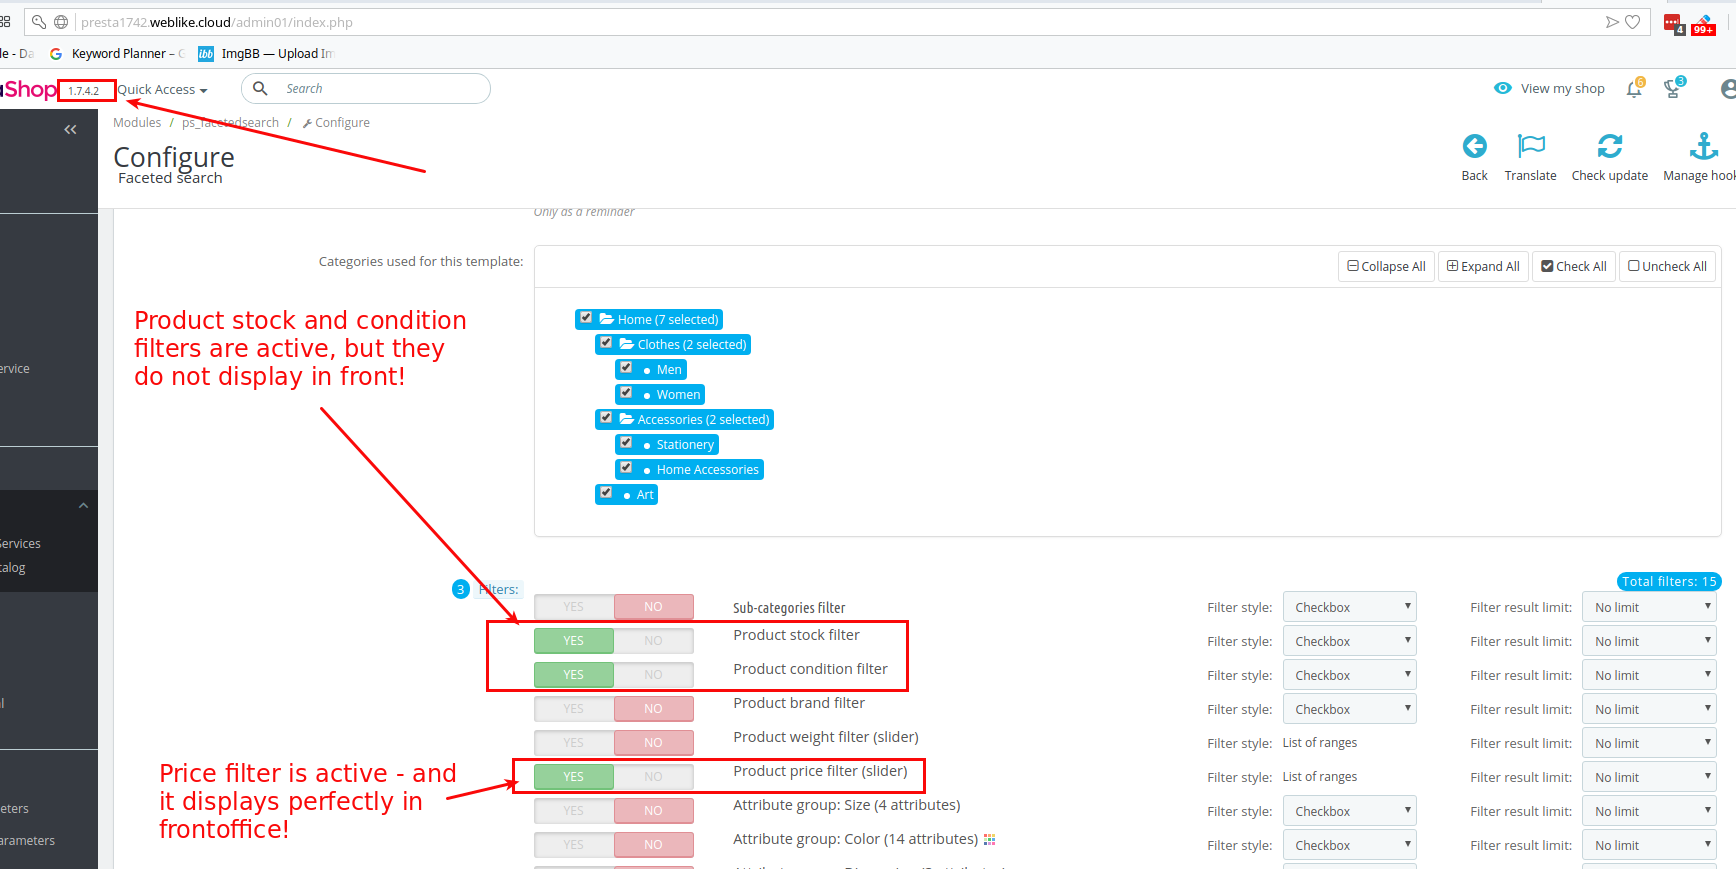This screenshot has height=869, width=1736.
Task: Open the extension icon with 99+ badge
Action: coord(1704,24)
